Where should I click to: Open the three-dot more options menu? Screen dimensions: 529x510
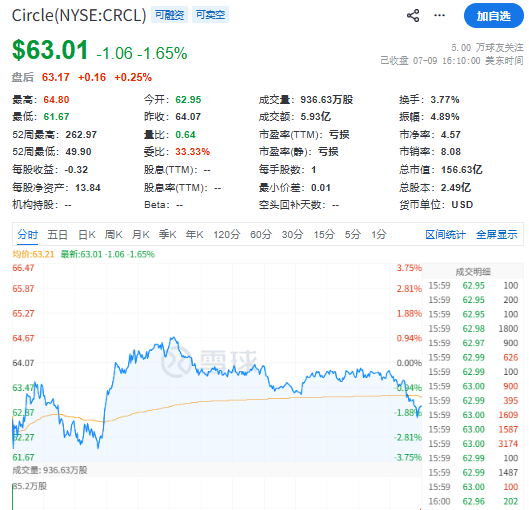[439, 16]
